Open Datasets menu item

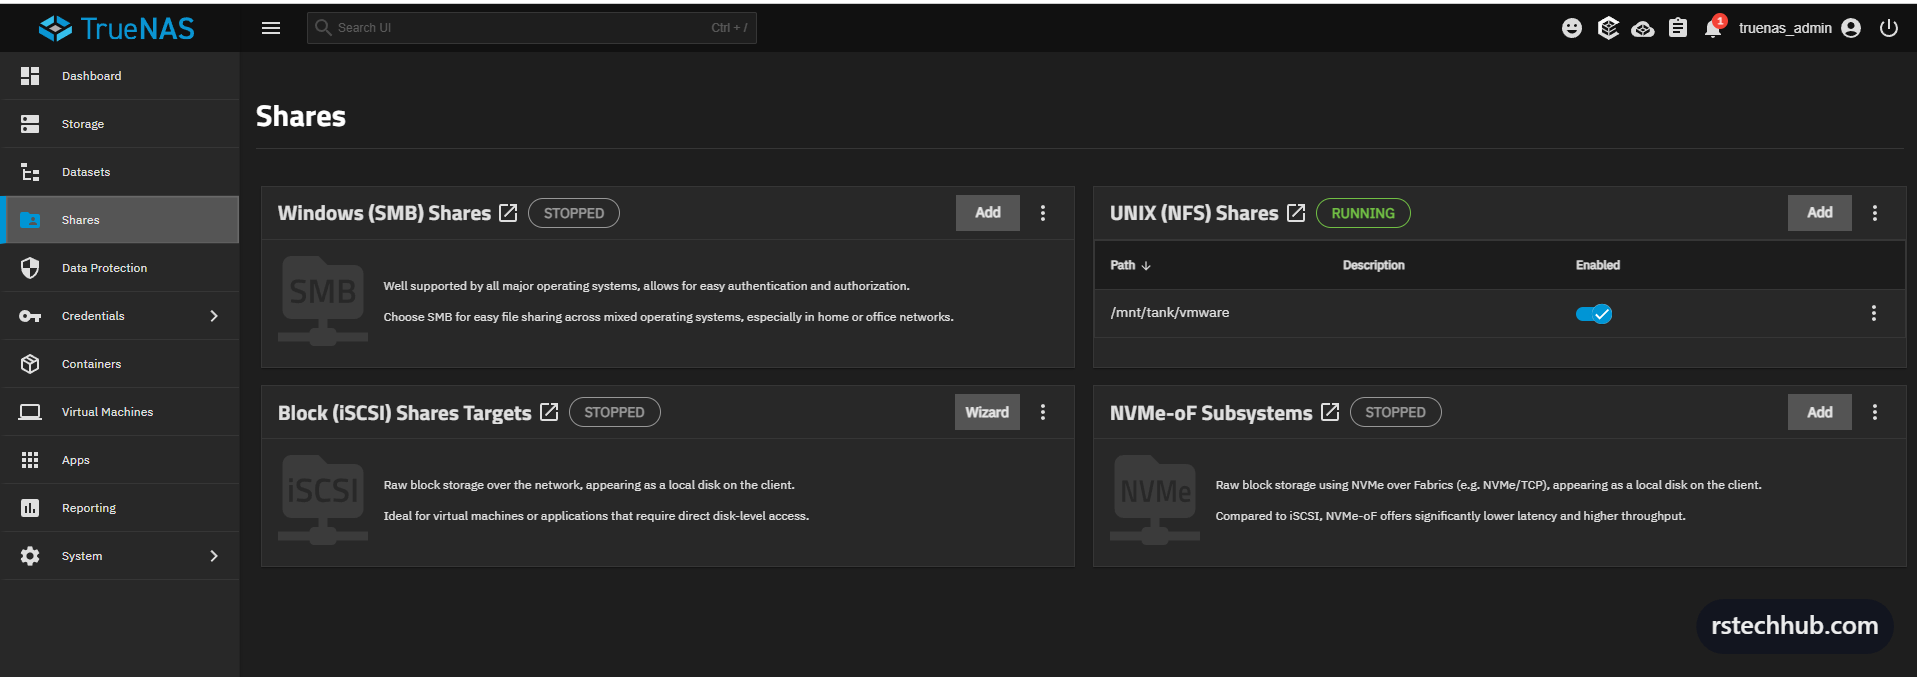coord(120,172)
